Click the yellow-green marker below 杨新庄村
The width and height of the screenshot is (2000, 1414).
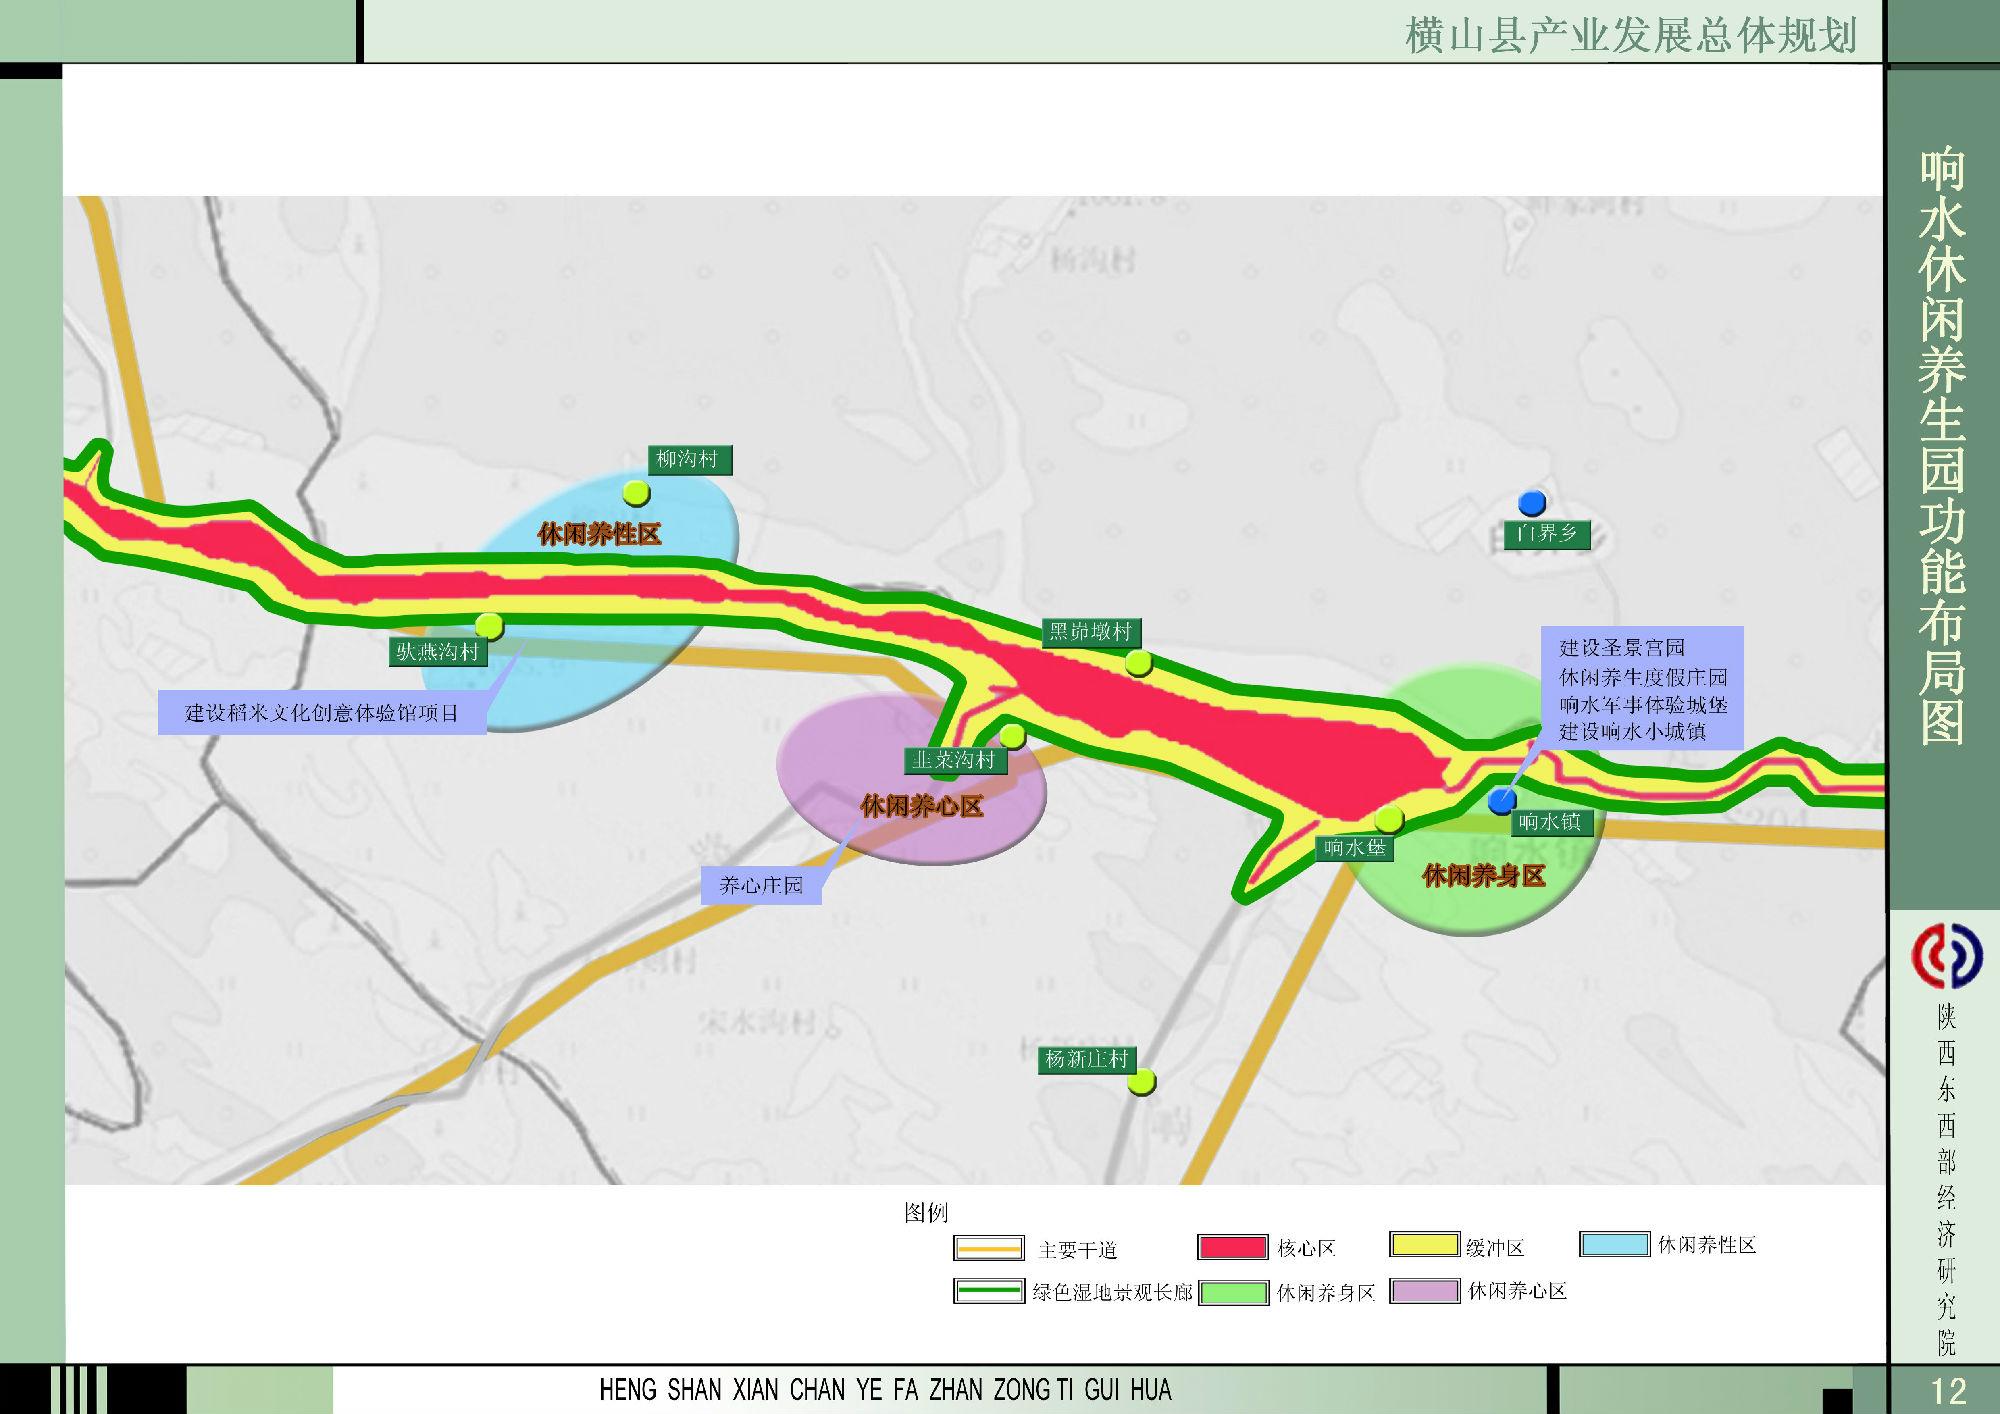[x=1141, y=1082]
